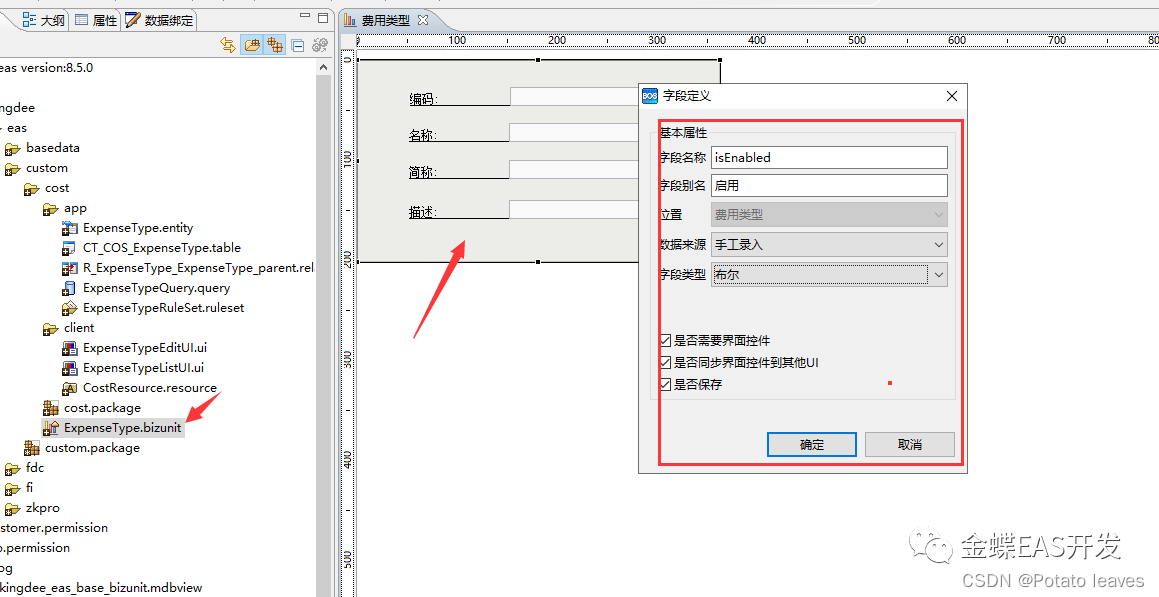Click the link-with-editor arrows toolbar icon
This screenshot has height=597, width=1159.
coord(228,45)
